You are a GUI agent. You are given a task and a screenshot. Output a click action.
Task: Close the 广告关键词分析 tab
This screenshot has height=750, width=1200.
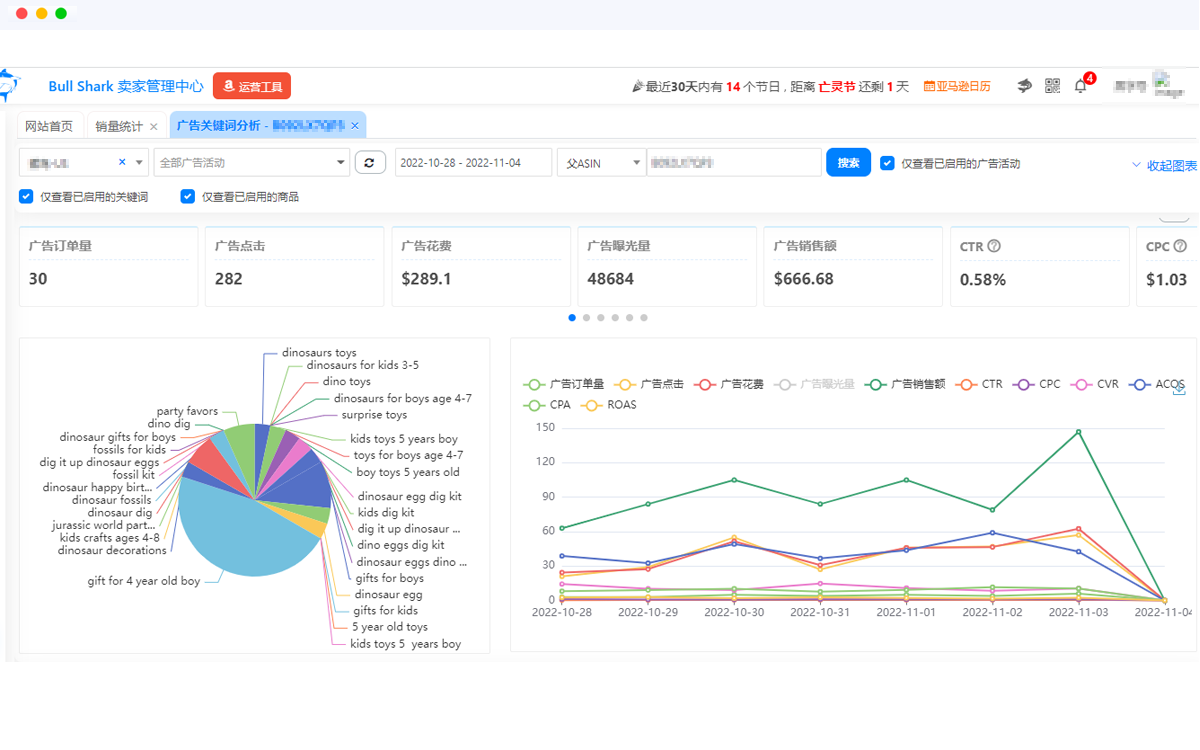pyautogui.click(x=355, y=126)
